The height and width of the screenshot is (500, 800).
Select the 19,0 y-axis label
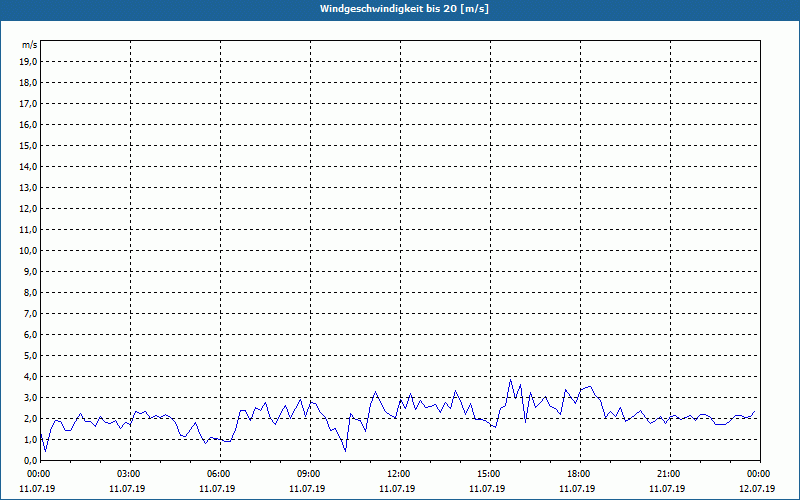click(x=29, y=61)
